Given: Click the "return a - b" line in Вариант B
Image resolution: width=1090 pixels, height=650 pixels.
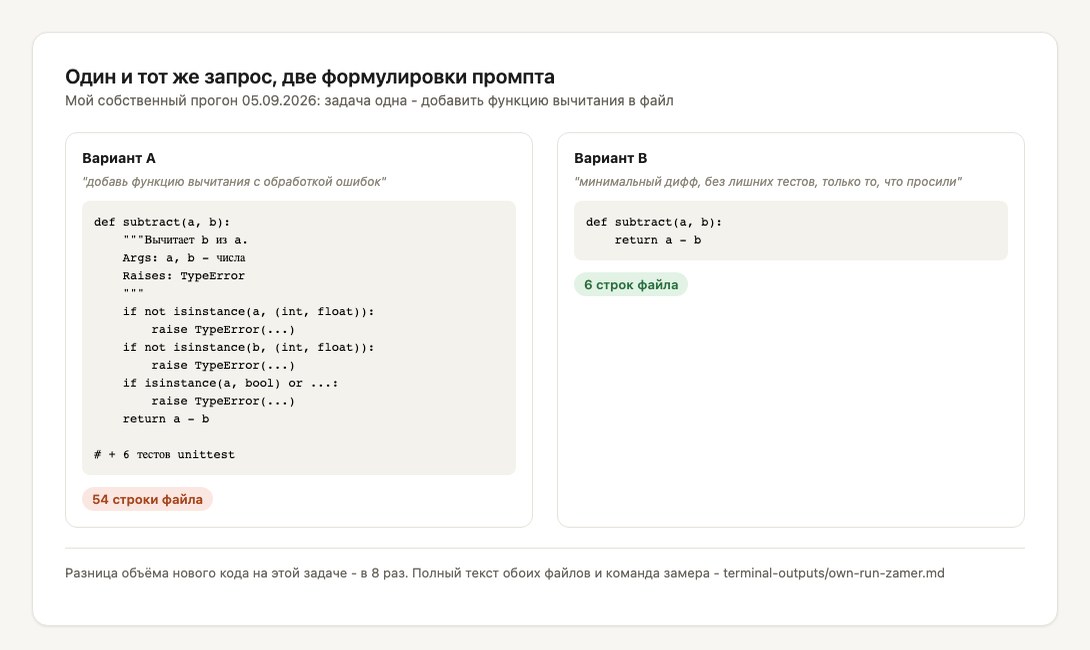Looking at the screenshot, I should 658,240.
